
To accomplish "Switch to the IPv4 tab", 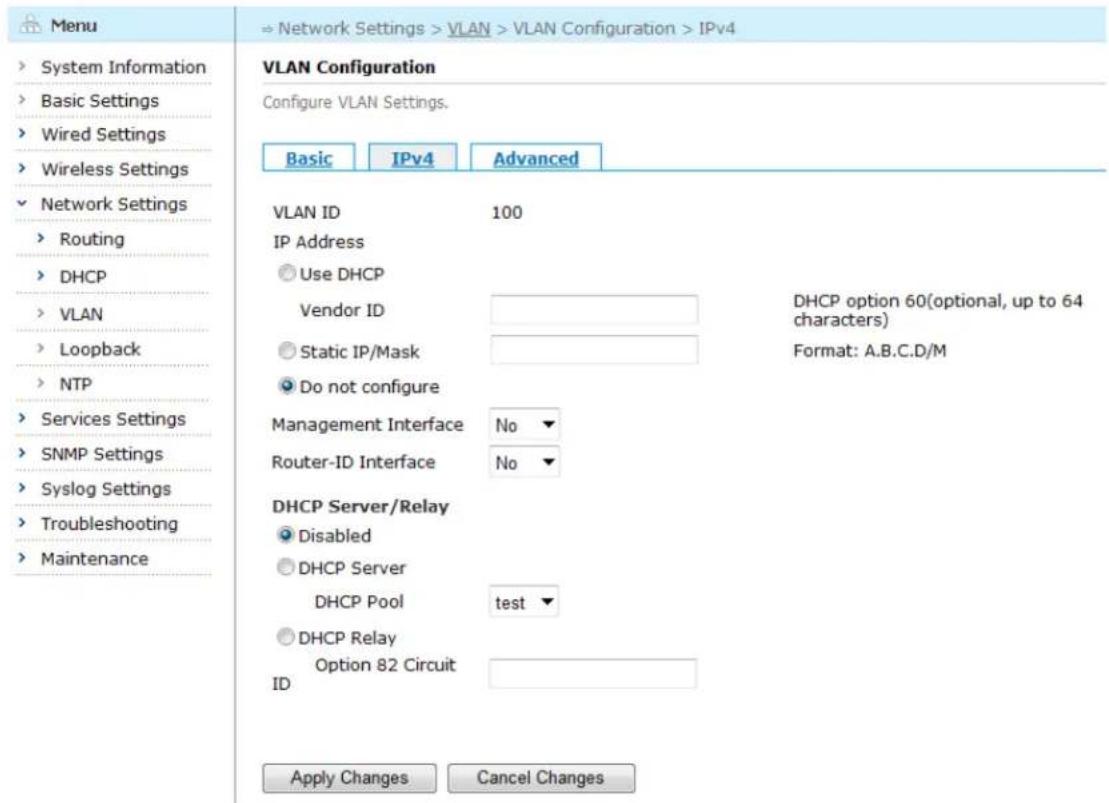I will tap(412, 158).
